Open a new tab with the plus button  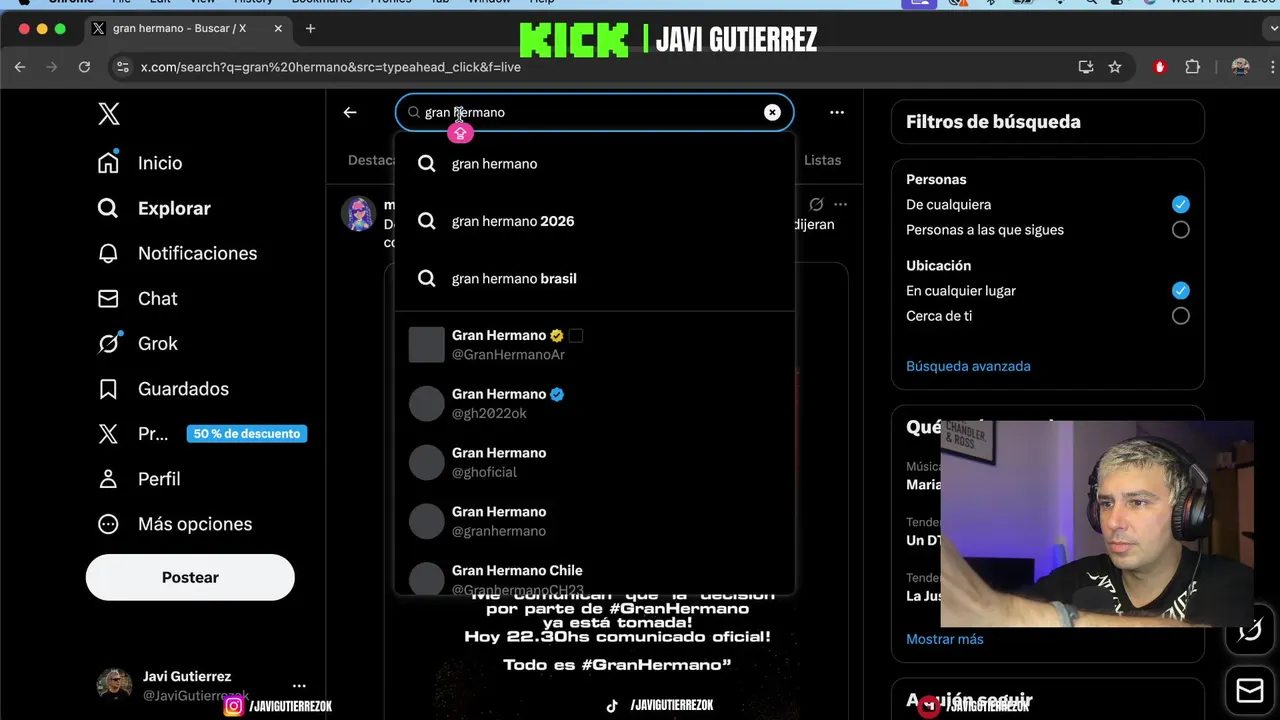click(310, 28)
